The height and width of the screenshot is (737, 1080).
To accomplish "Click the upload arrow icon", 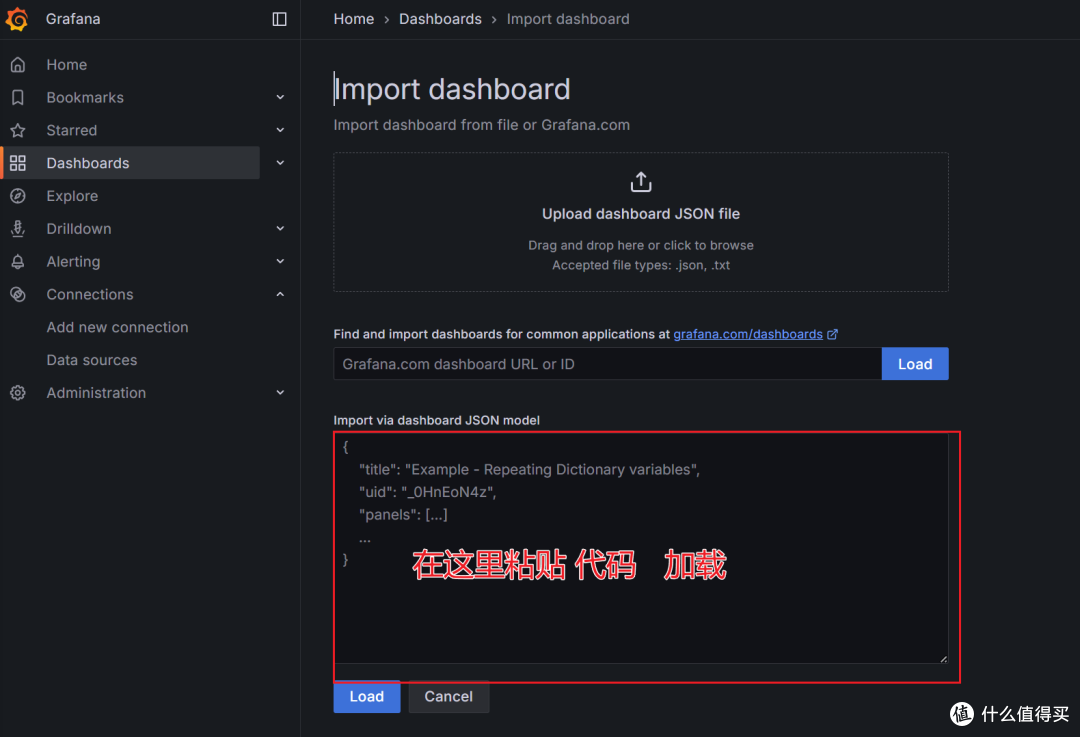I will click(x=641, y=182).
